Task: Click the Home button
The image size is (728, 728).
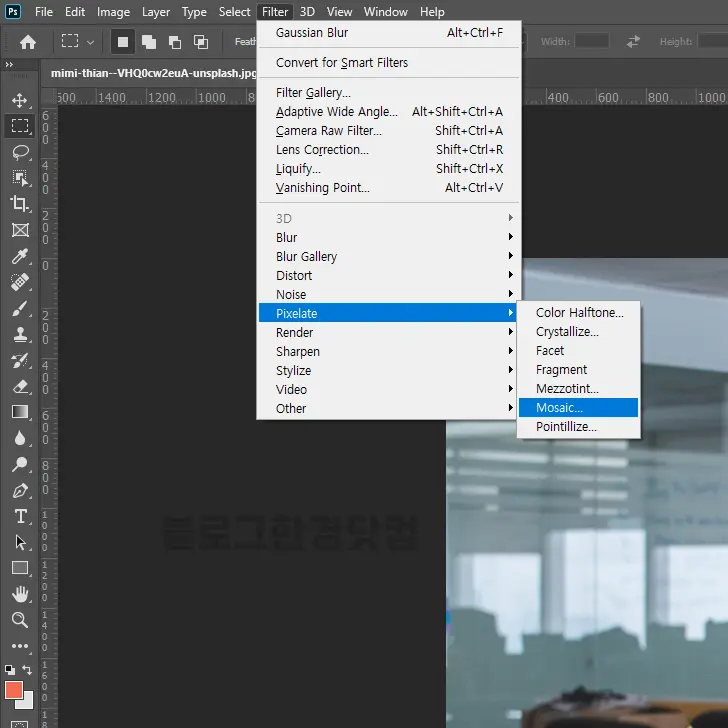Action: point(28,42)
